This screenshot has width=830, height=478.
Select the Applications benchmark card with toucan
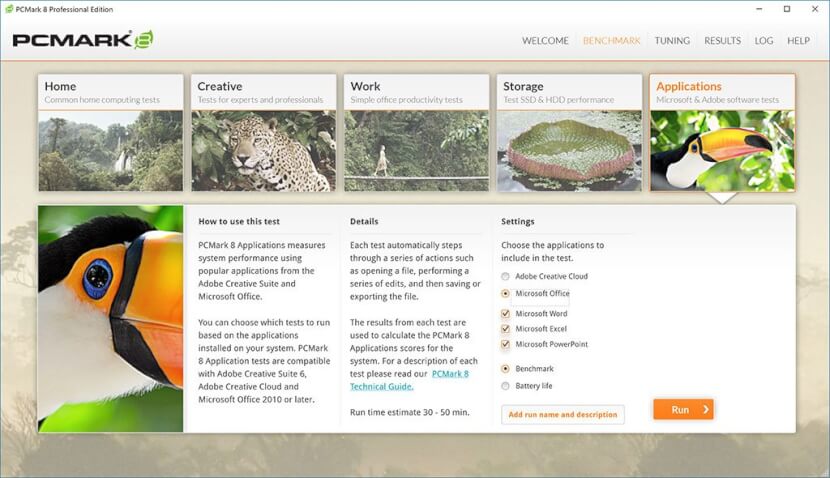click(x=723, y=132)
